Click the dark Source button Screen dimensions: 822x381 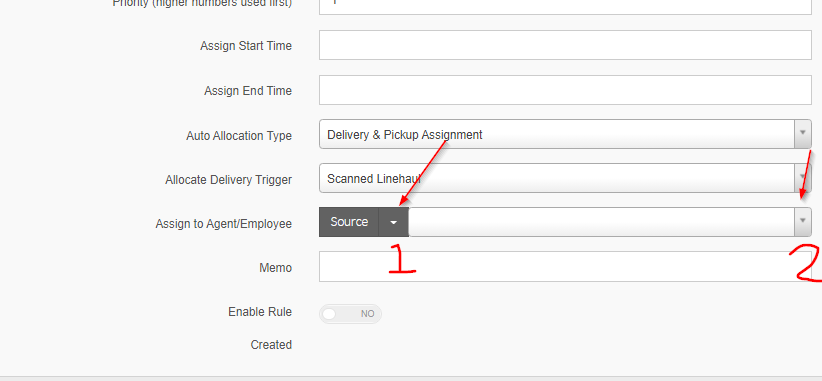[349, 222]
